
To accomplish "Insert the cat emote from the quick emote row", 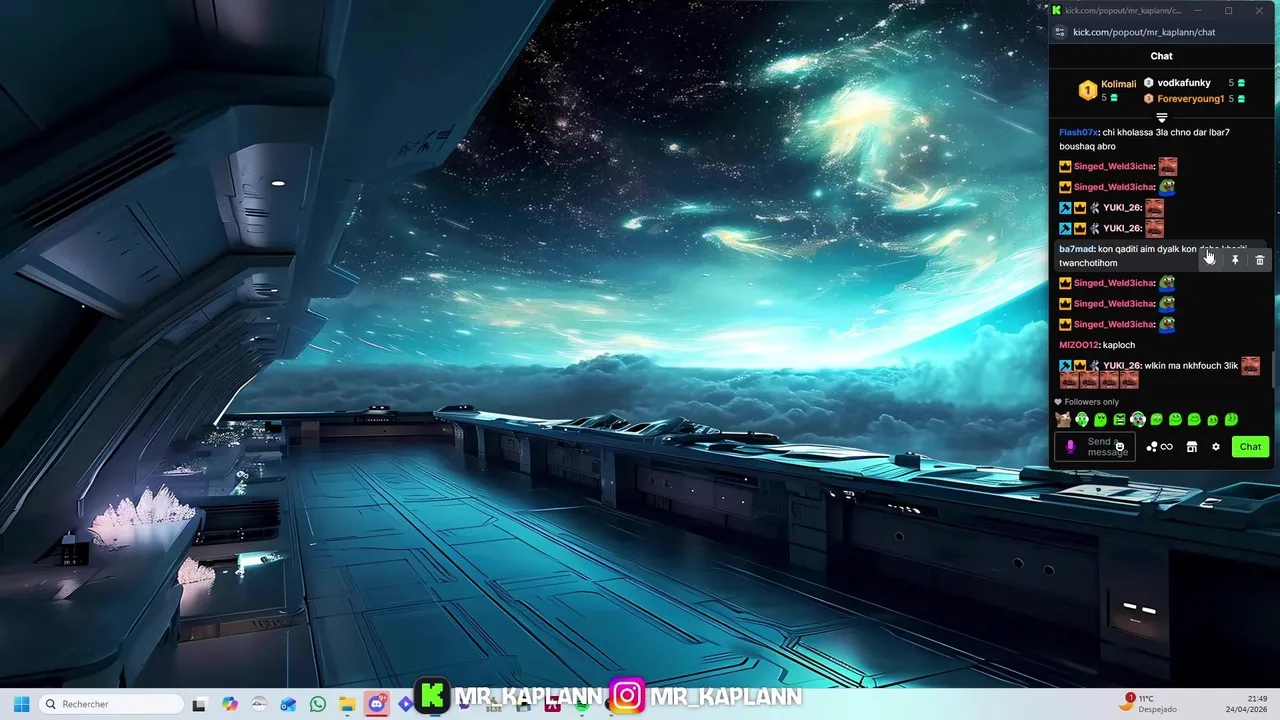I will pyautogui.click(x=1063, y=420).
